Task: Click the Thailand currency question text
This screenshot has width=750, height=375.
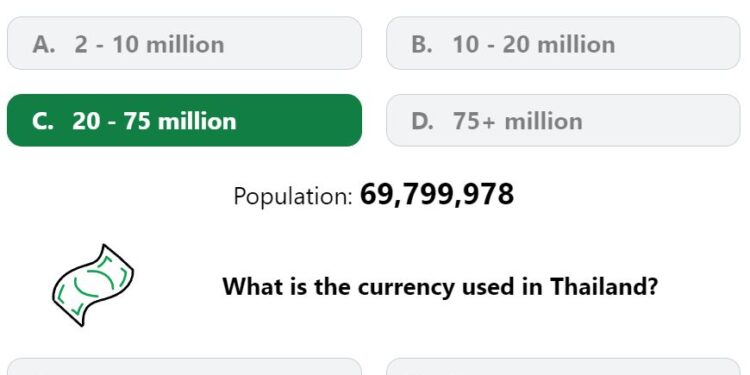Action: 440,287
